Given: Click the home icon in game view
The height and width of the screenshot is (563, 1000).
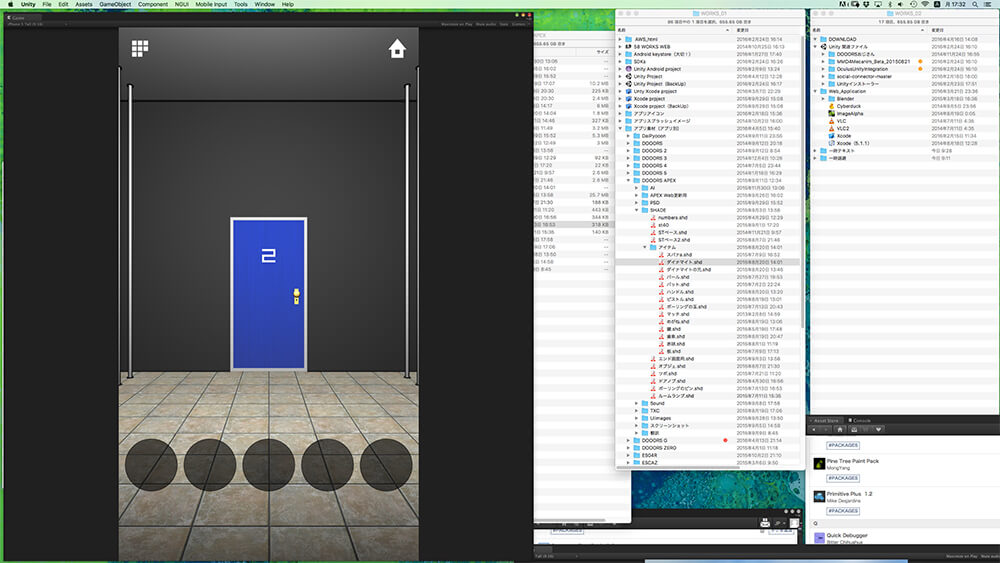Looking at the screenshot, I should pos(397,49).
